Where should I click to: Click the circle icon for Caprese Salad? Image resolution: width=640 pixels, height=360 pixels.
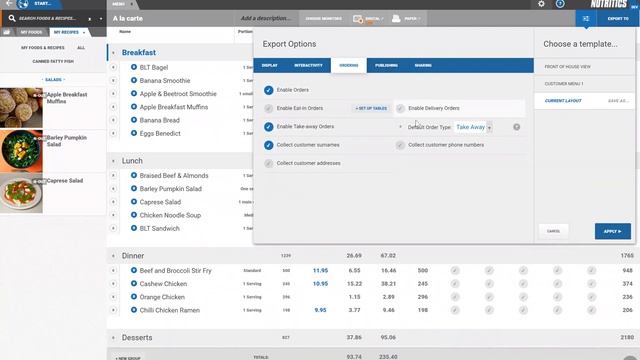click(x=133, y=202)
